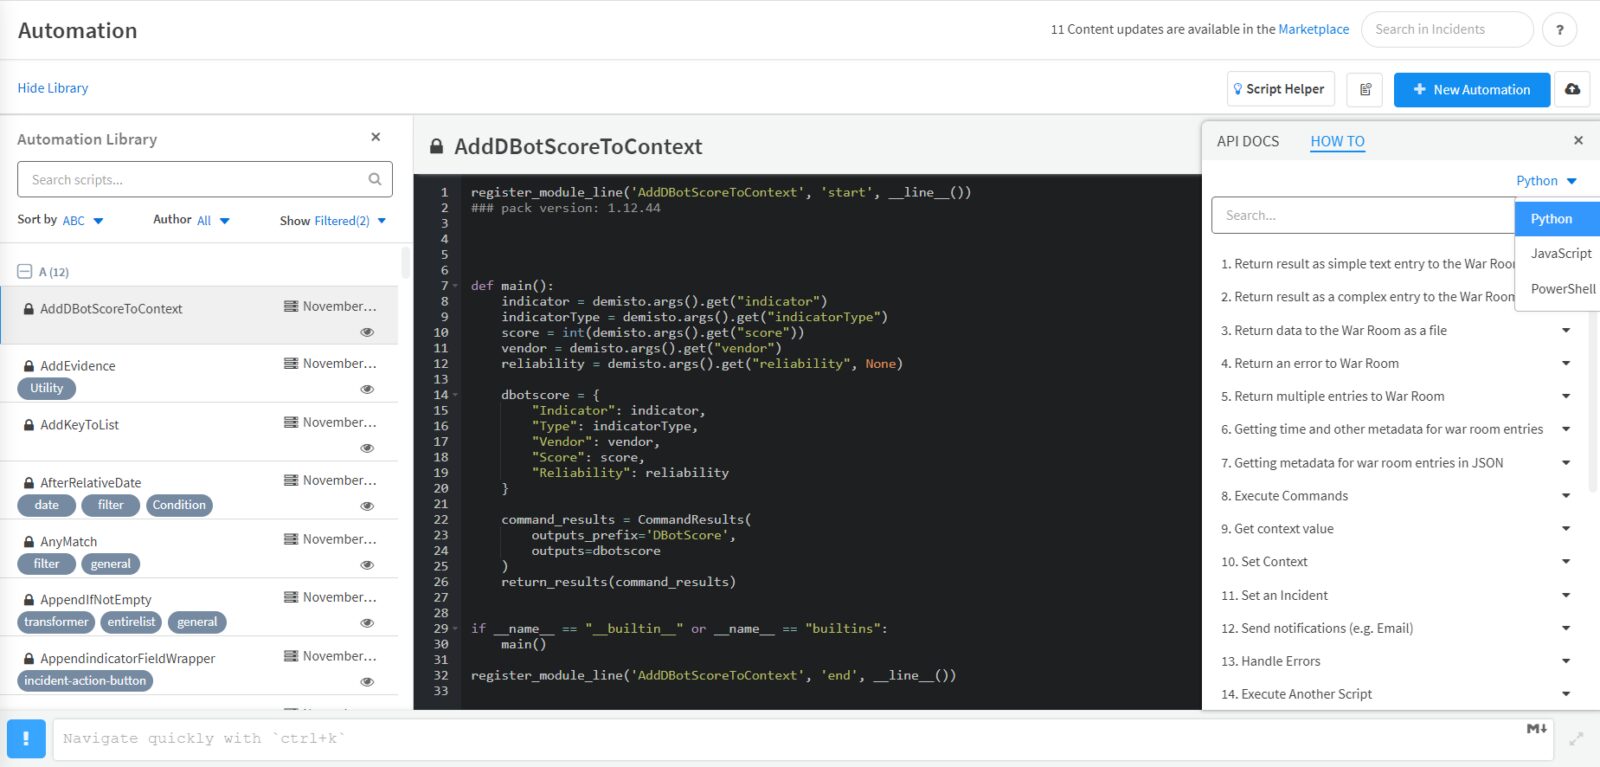Select the AppendIfNotEmpty script
The image size is (1600, 767).
tap(96, 600)
